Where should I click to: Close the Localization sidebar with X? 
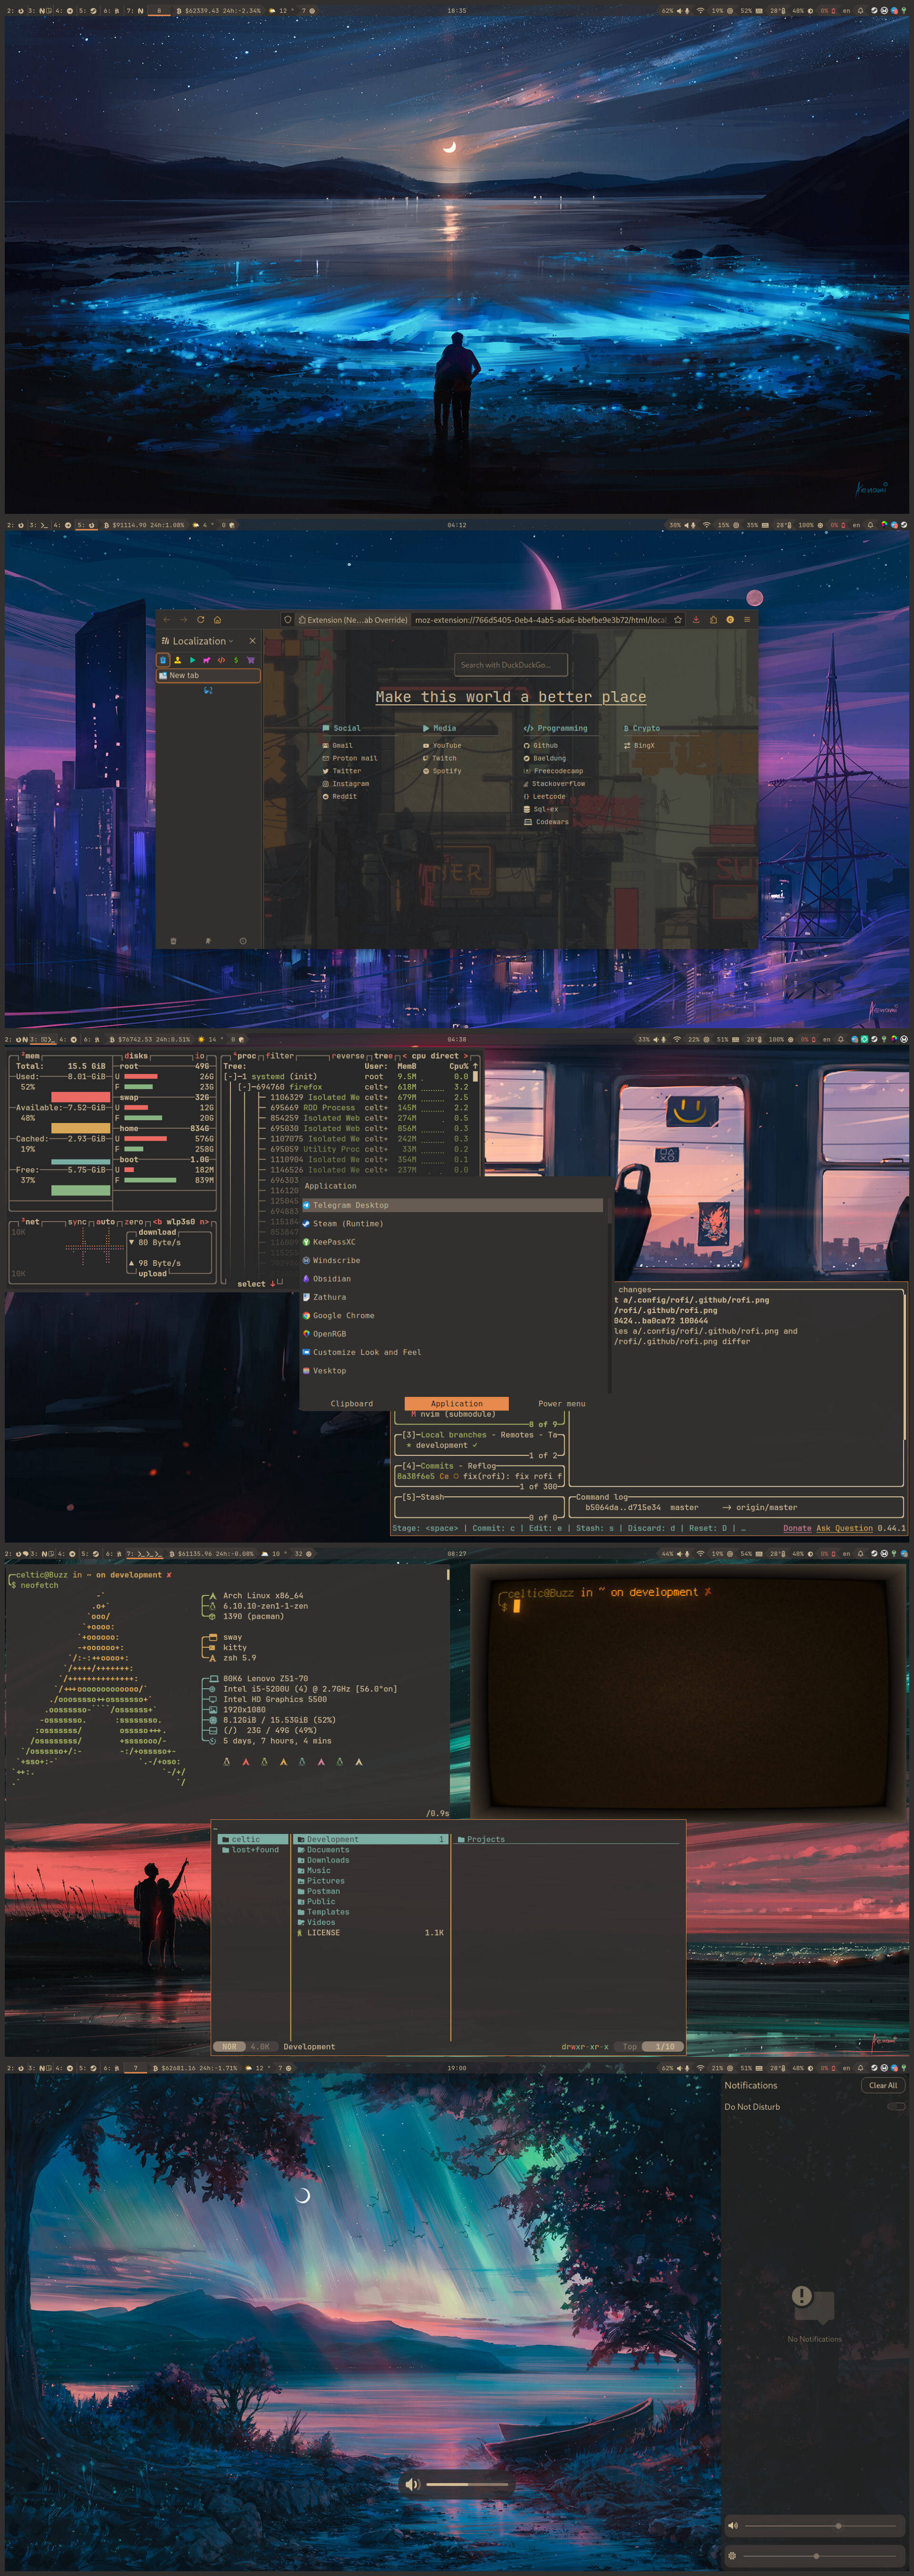click(252, 641)
